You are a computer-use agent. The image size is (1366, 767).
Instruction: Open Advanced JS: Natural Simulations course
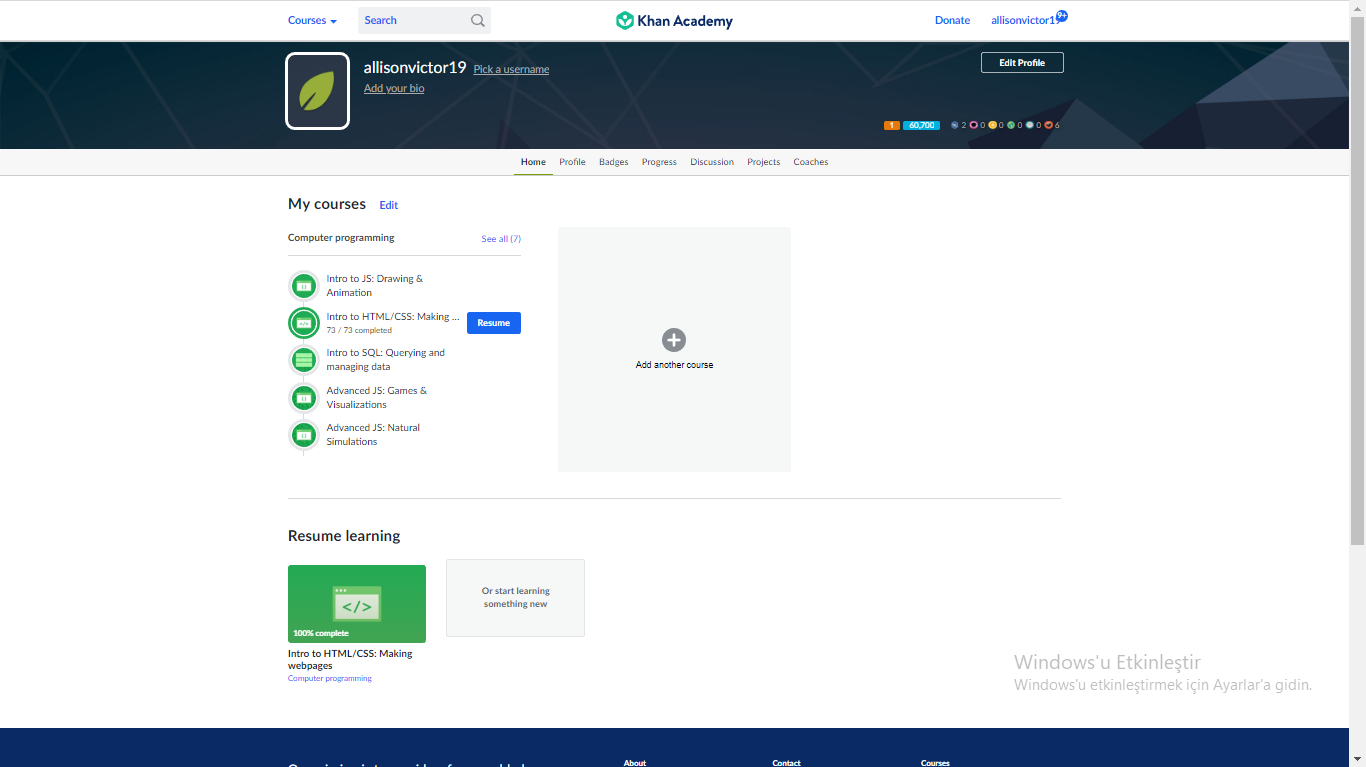point(373,435)
